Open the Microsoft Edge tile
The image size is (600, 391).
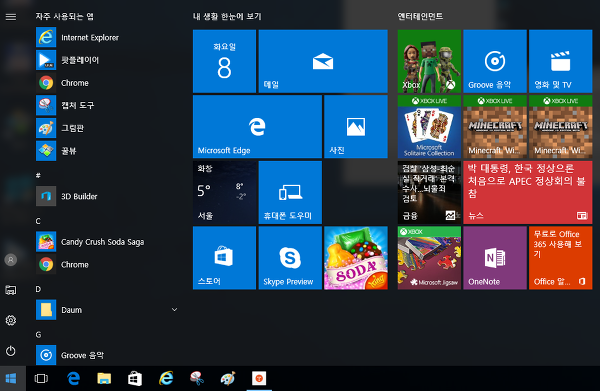click(x=257, y=127)
